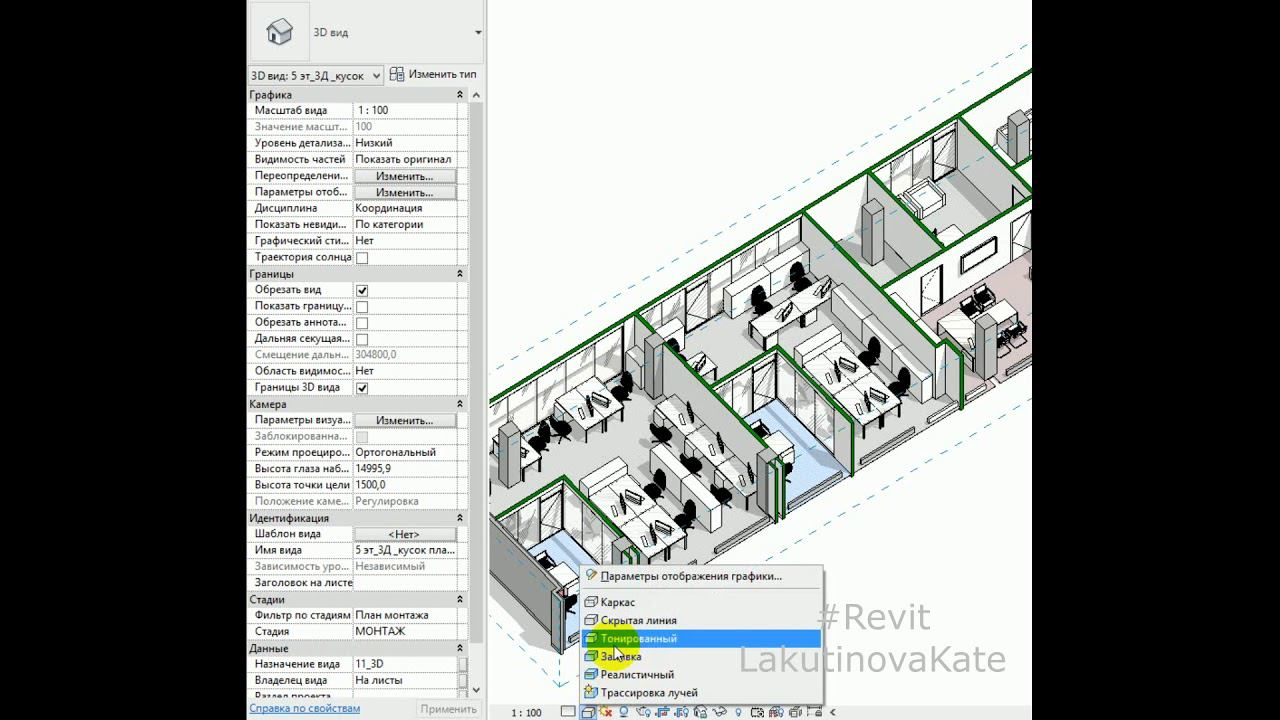The width and height of the screenshot is (1280, 720).
Task: Select the Реалистичный visual style
Action: pyautogui.click(x=637, y=675)
